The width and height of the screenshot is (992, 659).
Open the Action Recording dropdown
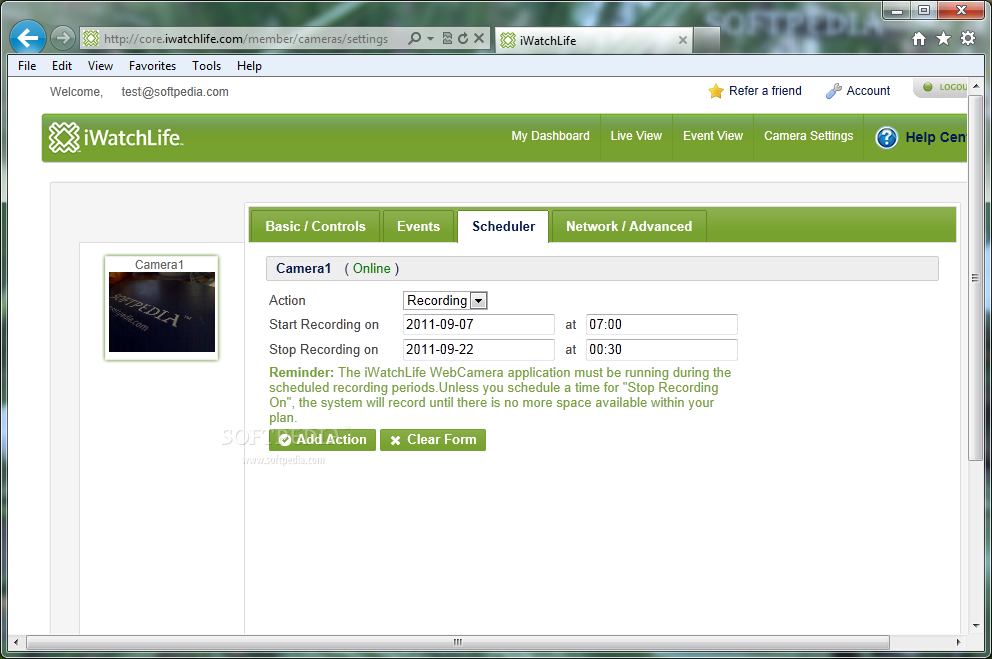click(x=445, y=300)
